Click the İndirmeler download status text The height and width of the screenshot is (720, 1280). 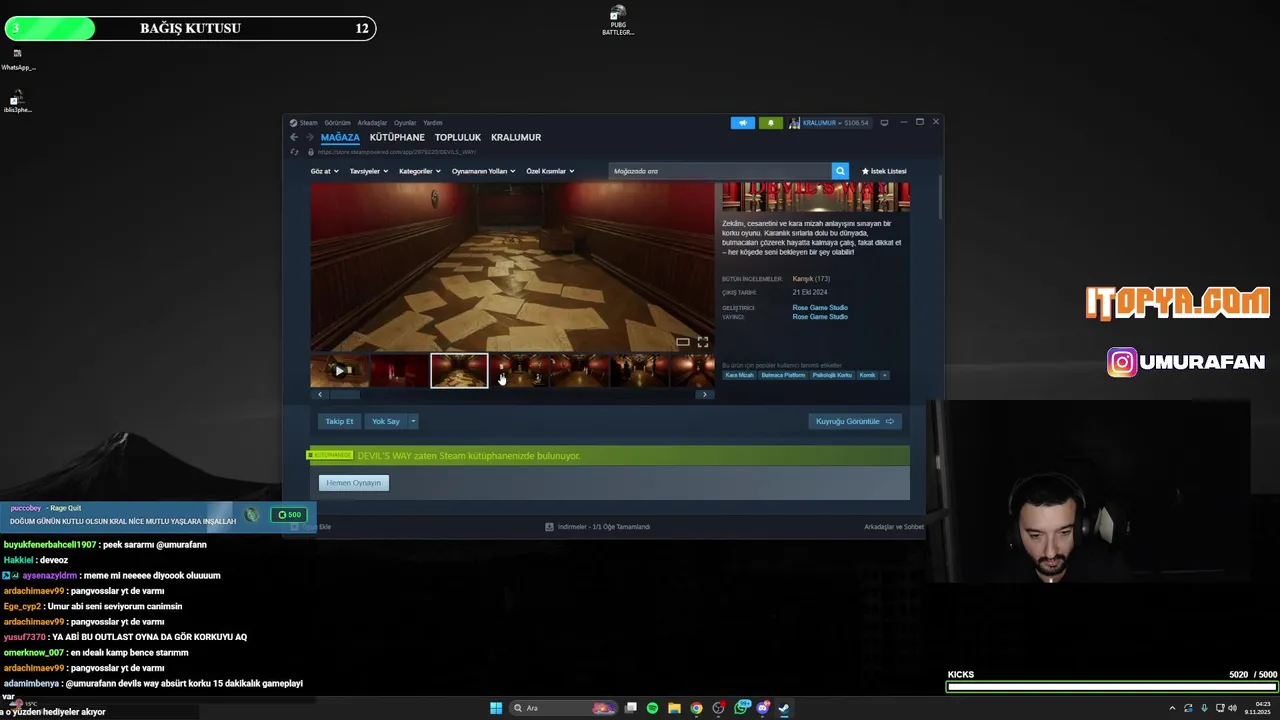coord(604,527)
